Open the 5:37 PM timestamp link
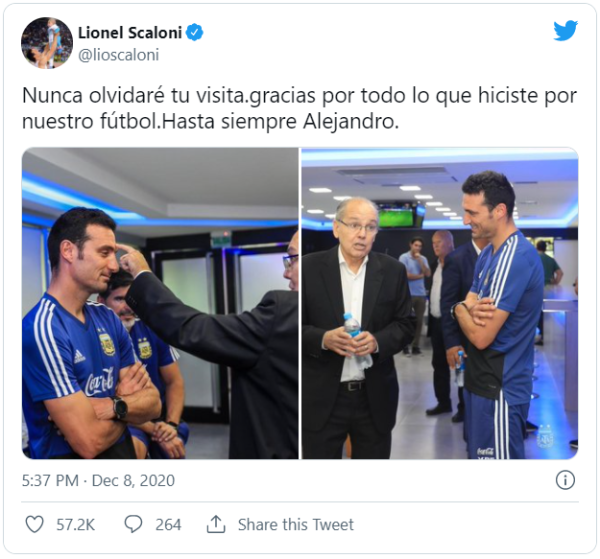Image resolution: width=600 pixels, height=559 pixels. click(50, 481)
